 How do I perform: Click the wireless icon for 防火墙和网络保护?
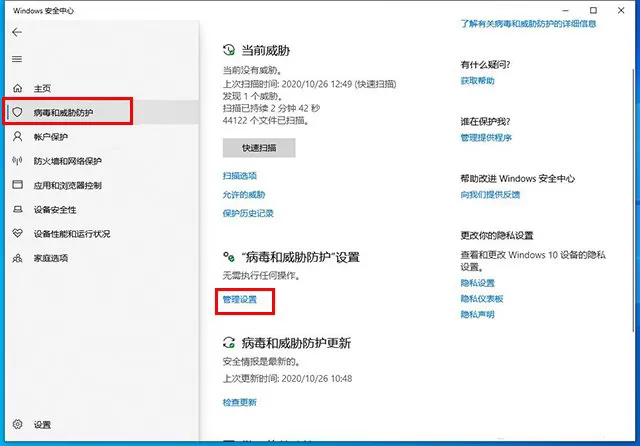click(x=18, y=161)
